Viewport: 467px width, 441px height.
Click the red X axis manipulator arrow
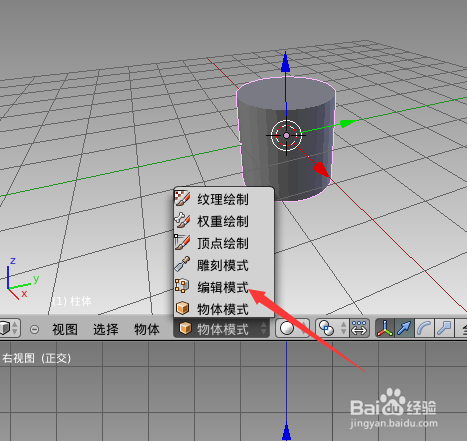pyautogui.click(x=321, y=169)
